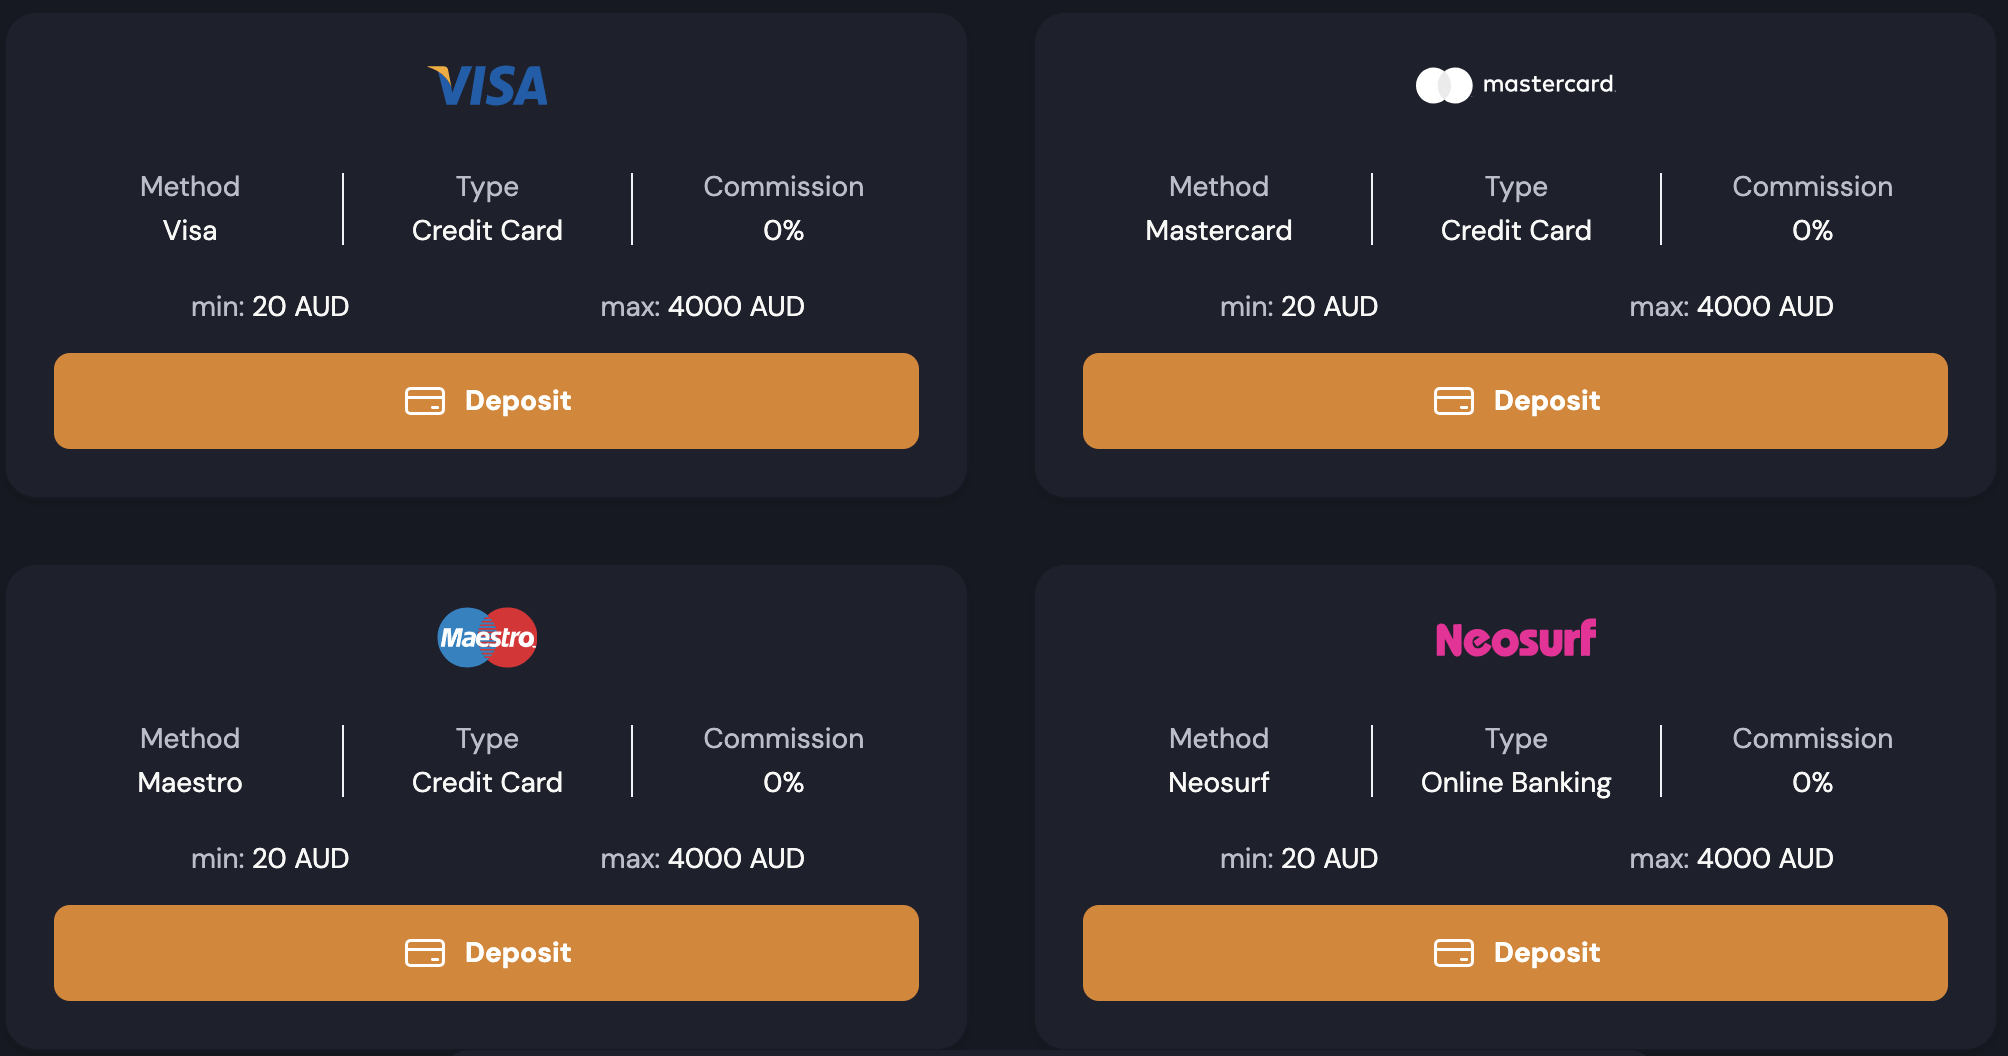Viewport: 2008px width, 1056px height.
Task: Click the Mastercard method name text
Action: [1218, 231]
